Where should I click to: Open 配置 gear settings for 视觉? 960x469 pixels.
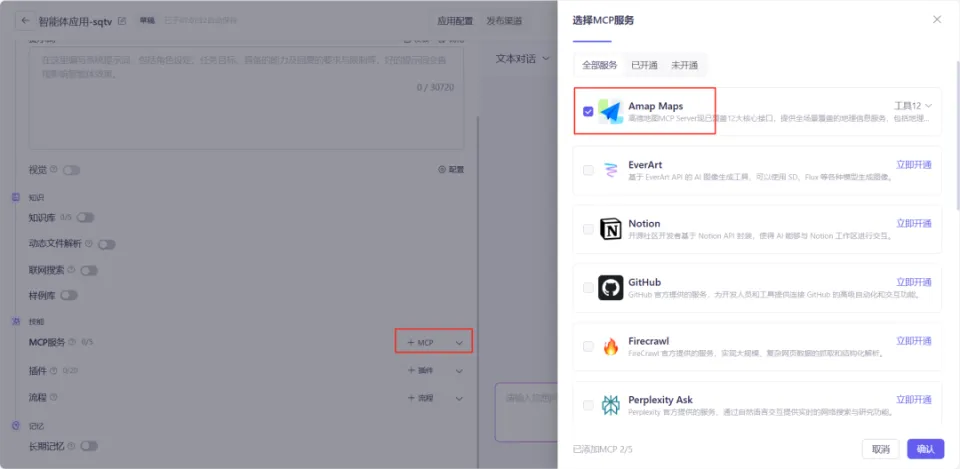(451, 170)
